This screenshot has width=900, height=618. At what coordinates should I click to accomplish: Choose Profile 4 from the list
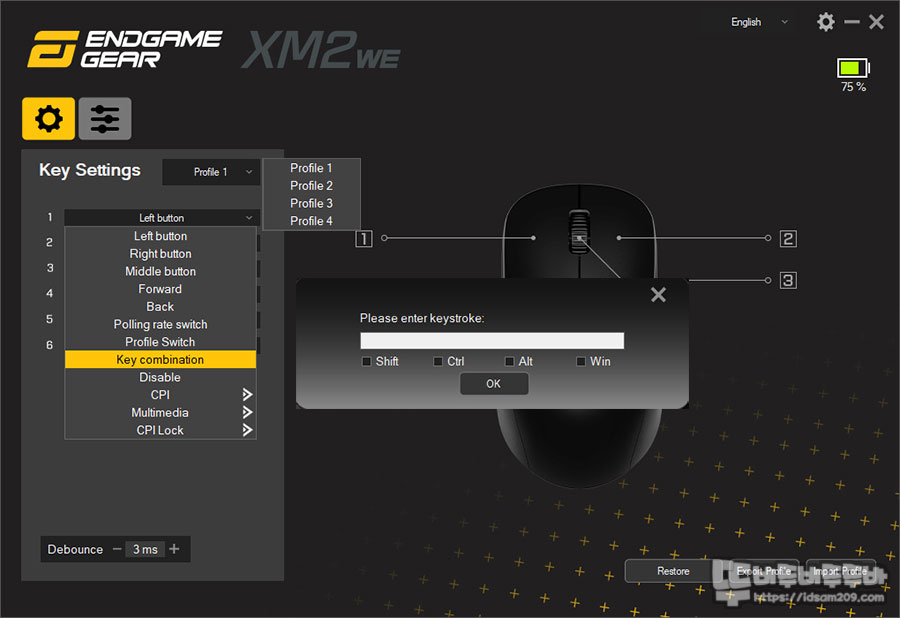click(x=312, y=221)
